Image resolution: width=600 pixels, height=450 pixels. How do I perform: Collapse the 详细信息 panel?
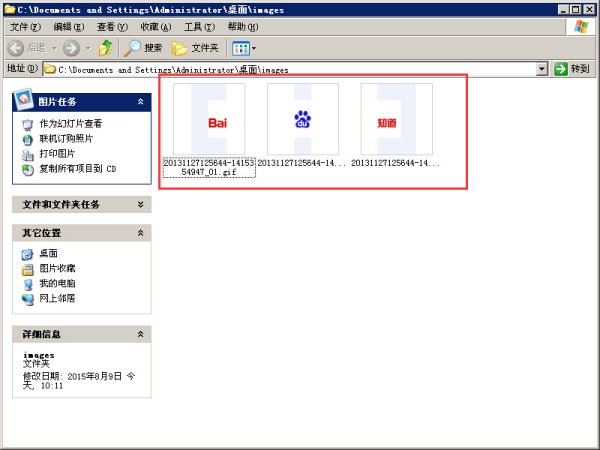coord(140,334)
